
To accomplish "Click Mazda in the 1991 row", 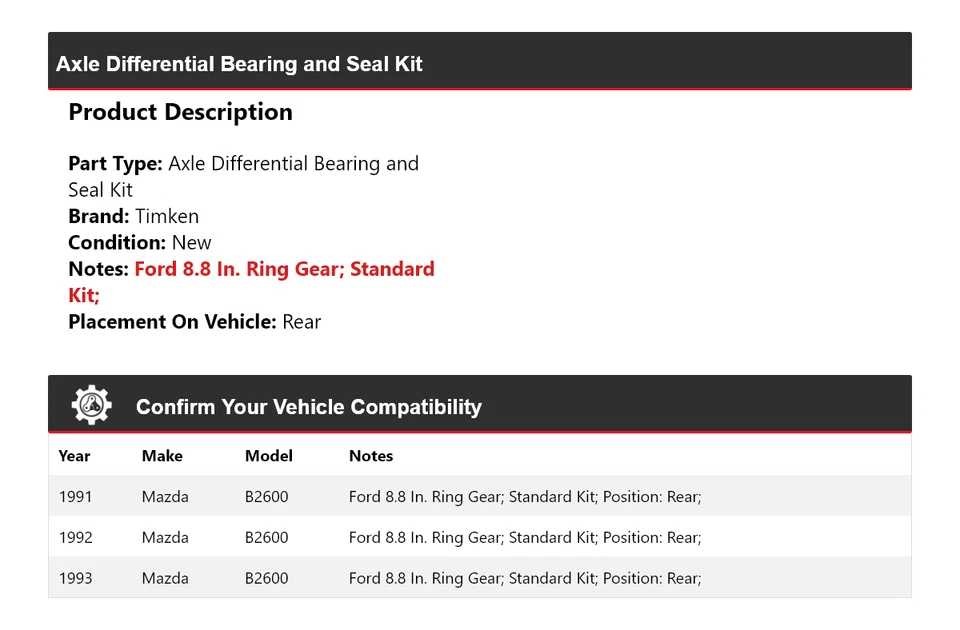I will (x=165, y=497).
